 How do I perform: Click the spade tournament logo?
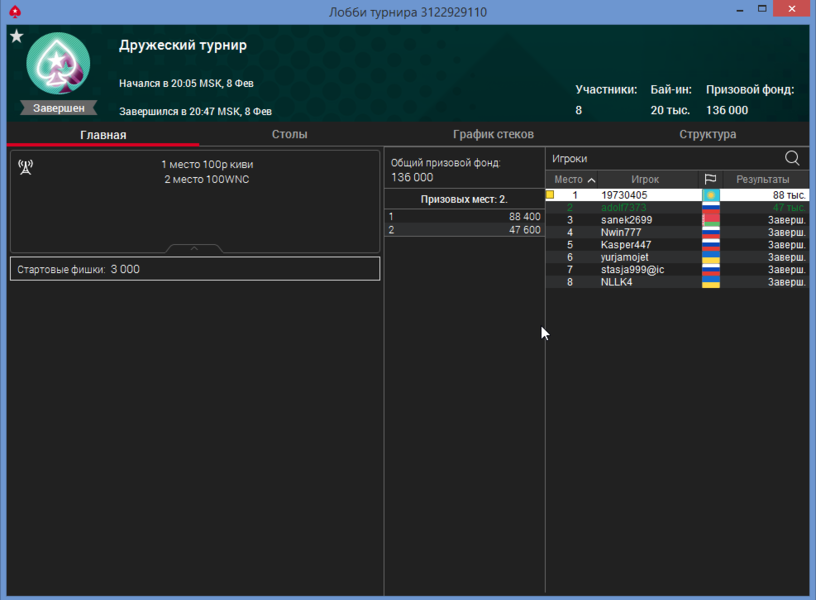coord(58,65)
